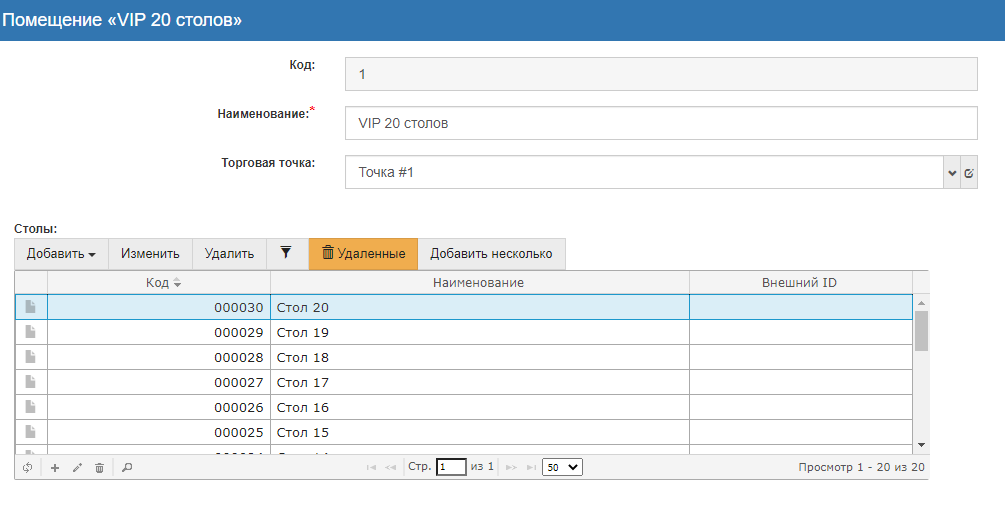The width and height of the screenshot is (1005, 513).
Task: Click the plus icon to add row
Action: (55, 467)
